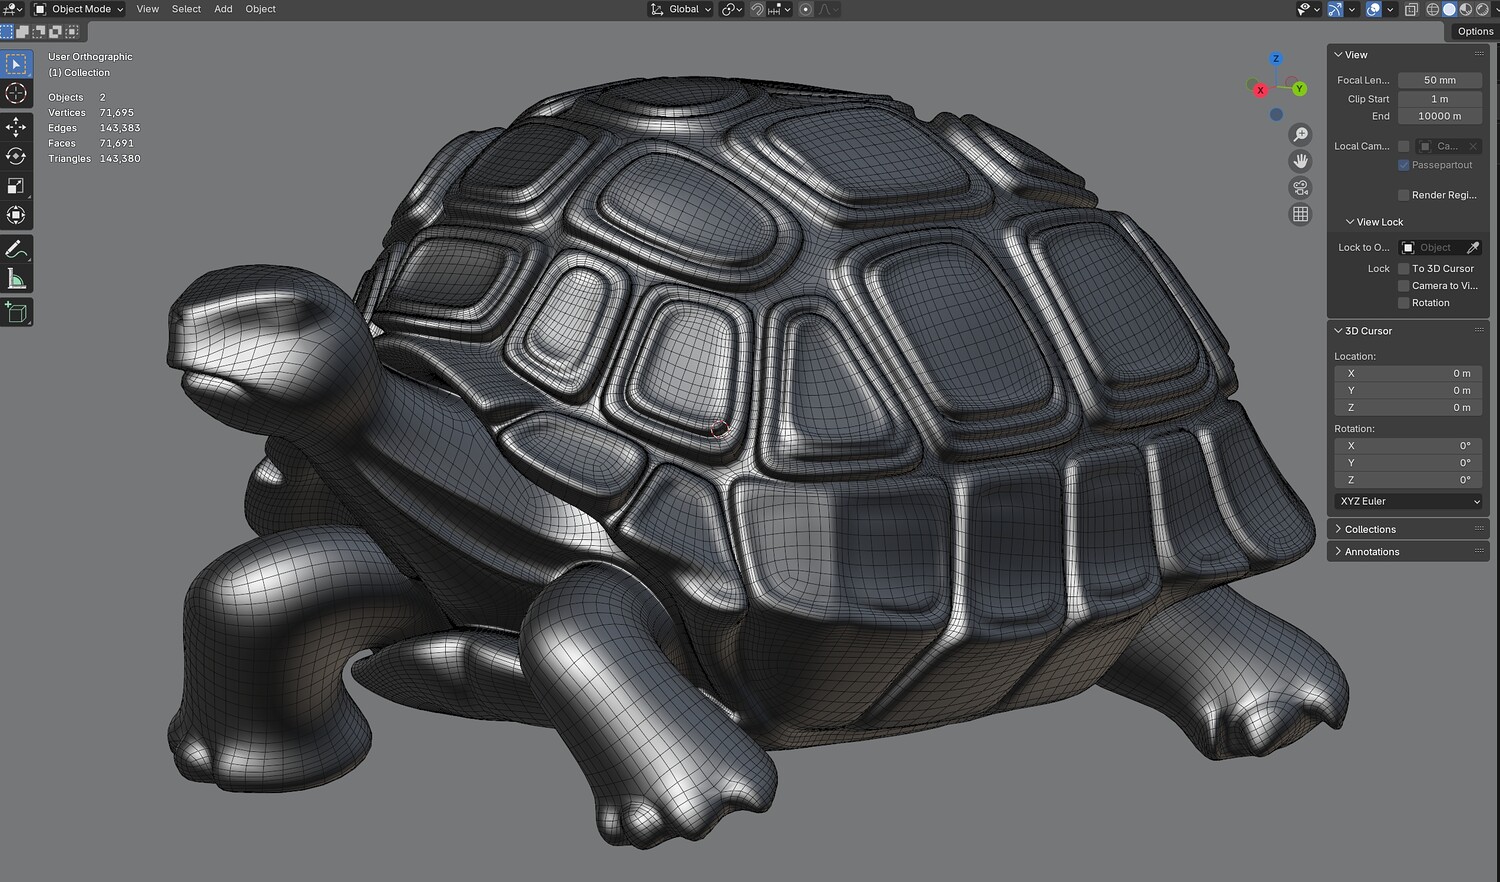The image size is (1500, 882).
Task: Activate the 3D Cursor tool
Action: click(x=16, y=93)
